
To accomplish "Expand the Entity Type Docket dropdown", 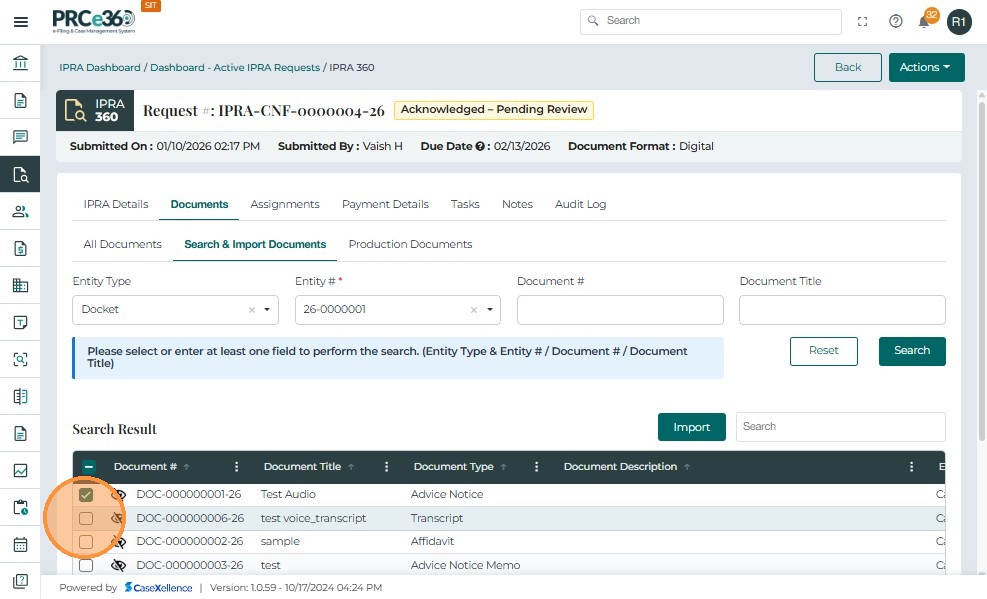I will point(266,310).
